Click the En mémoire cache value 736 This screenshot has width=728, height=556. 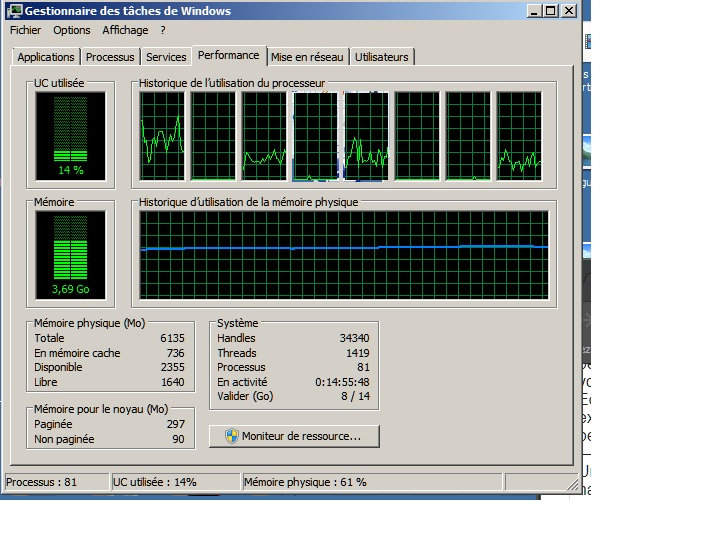point(176,353)
